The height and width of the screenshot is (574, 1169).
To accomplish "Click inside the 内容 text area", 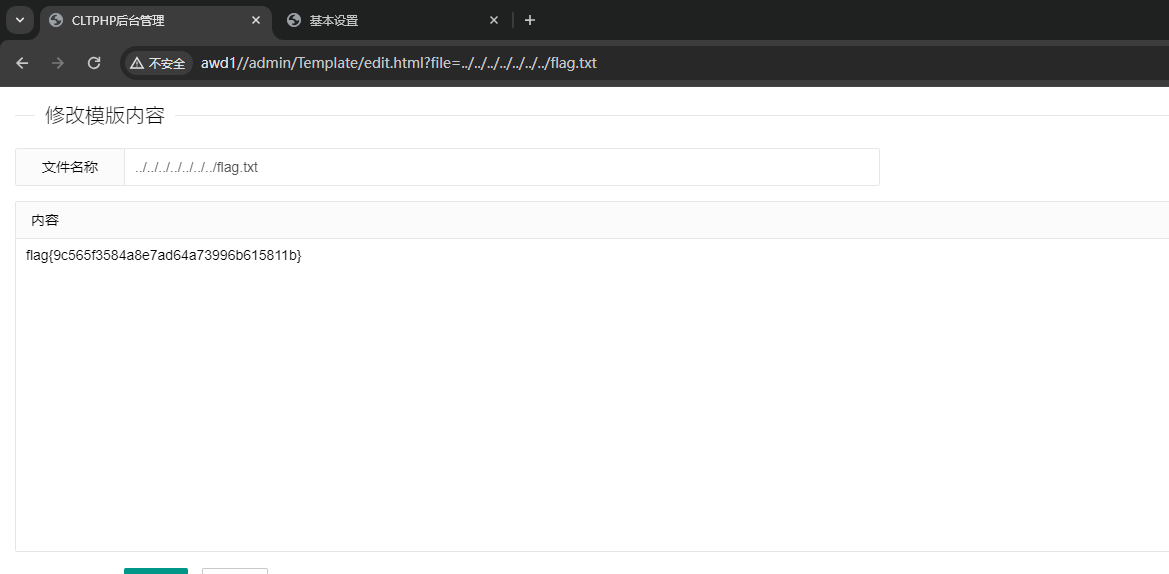I will pos(592,395).
